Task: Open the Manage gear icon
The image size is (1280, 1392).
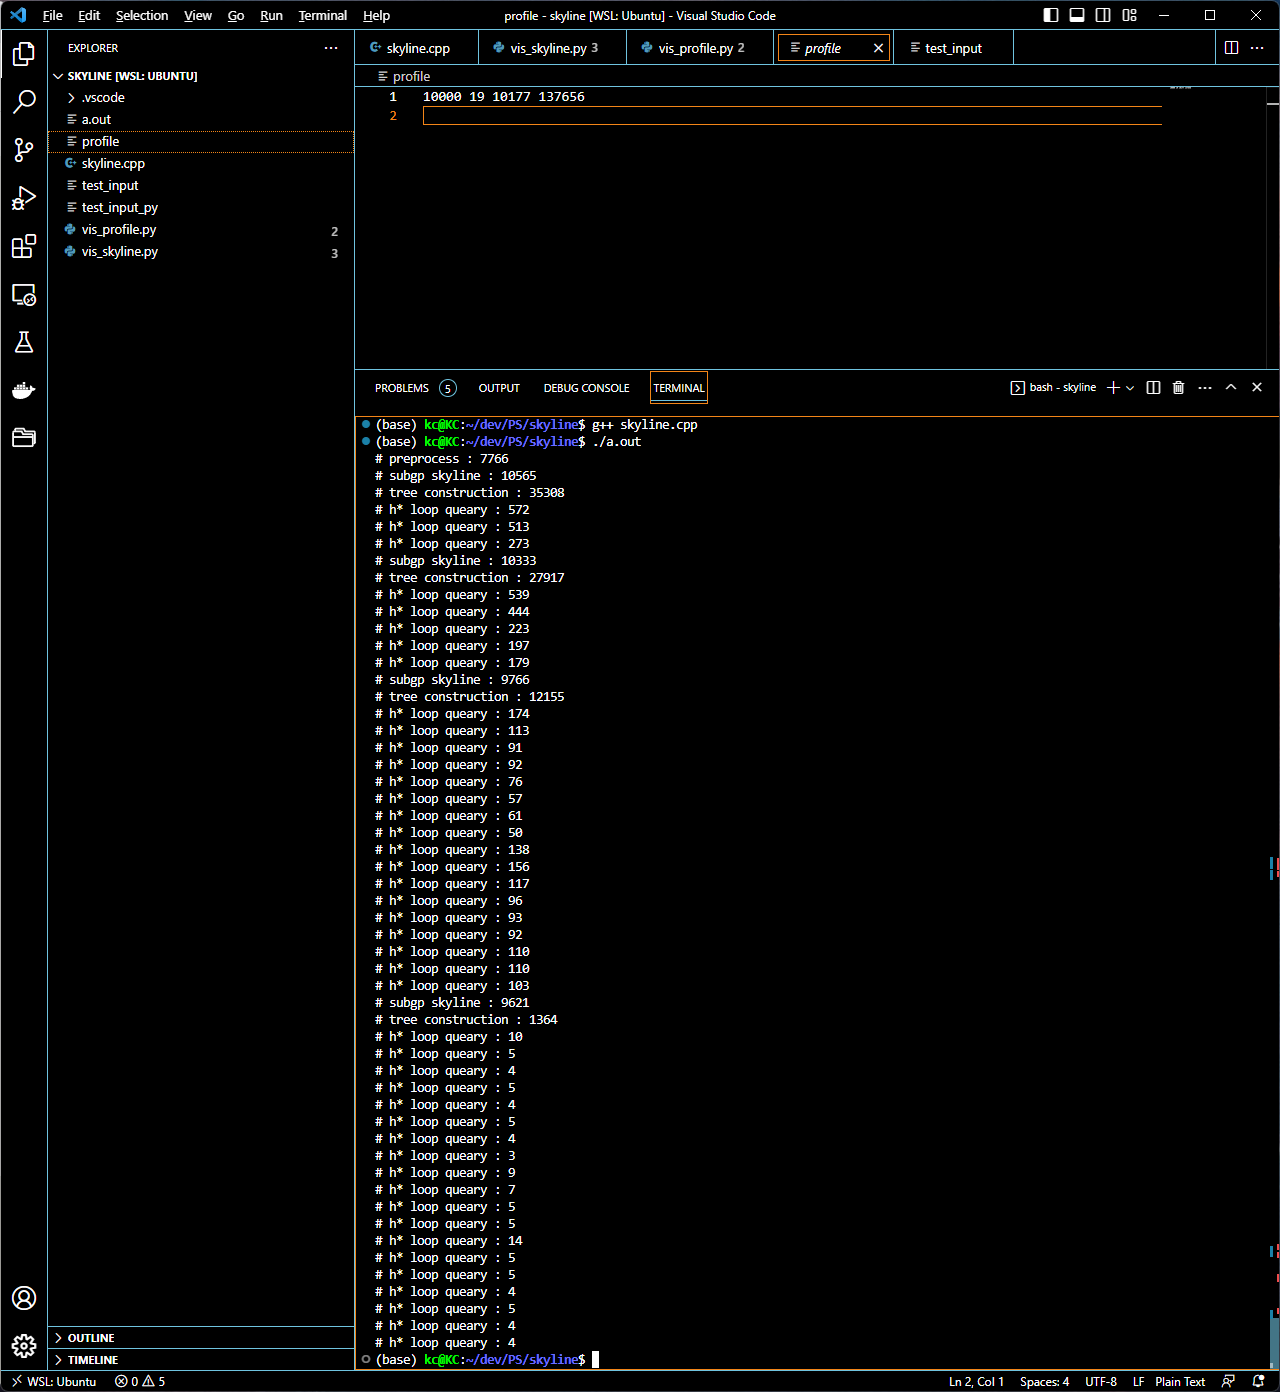Action: [x=24, y=1346]
